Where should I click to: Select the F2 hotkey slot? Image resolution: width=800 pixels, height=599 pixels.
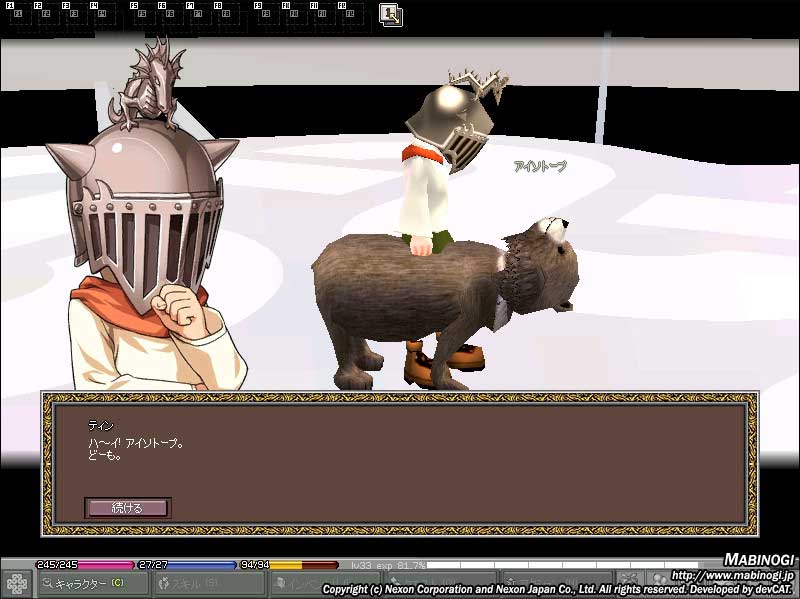tap(46, 14)
